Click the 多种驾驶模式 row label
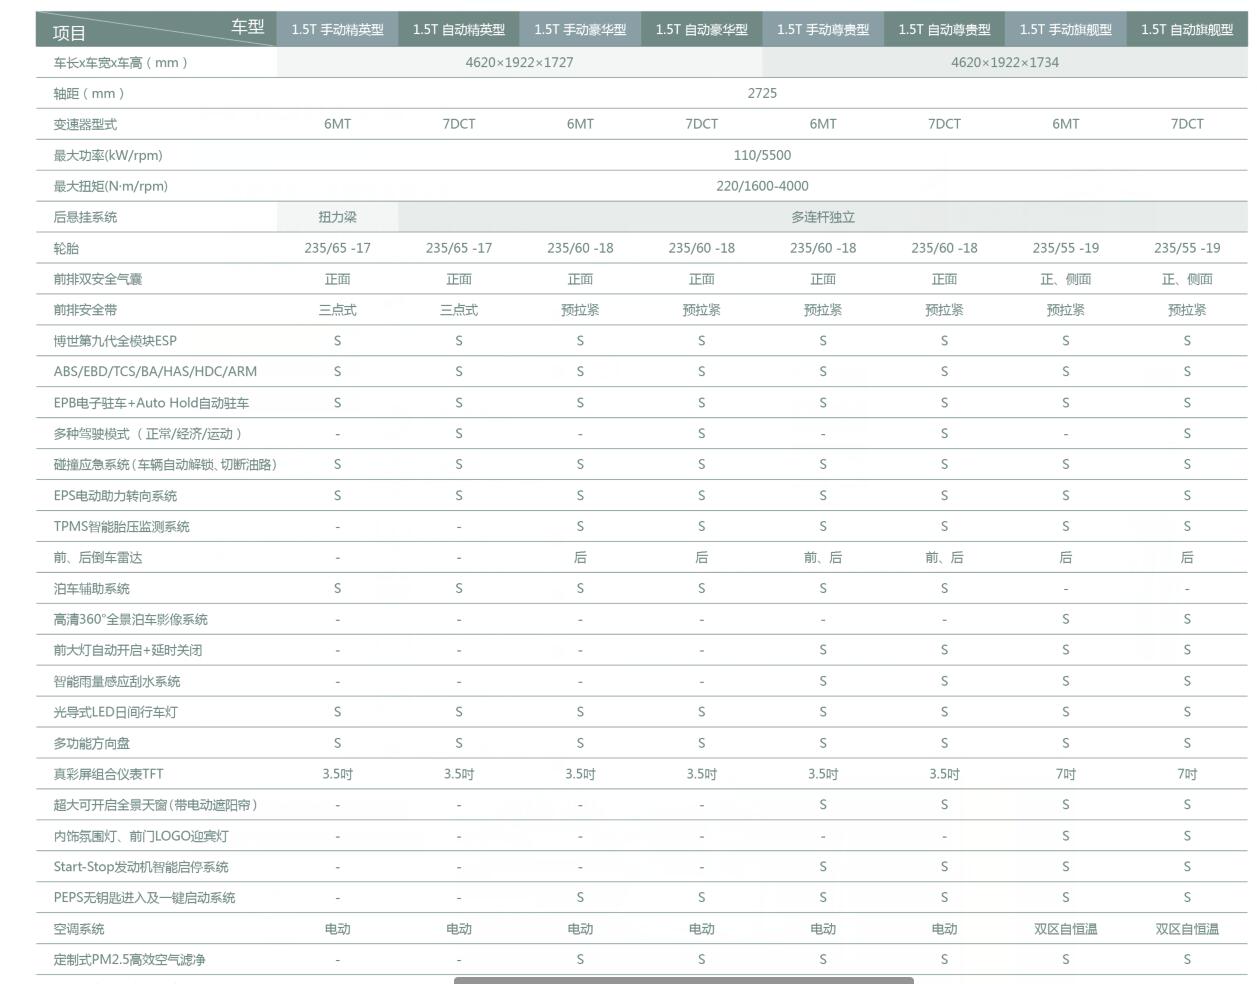 148,434
